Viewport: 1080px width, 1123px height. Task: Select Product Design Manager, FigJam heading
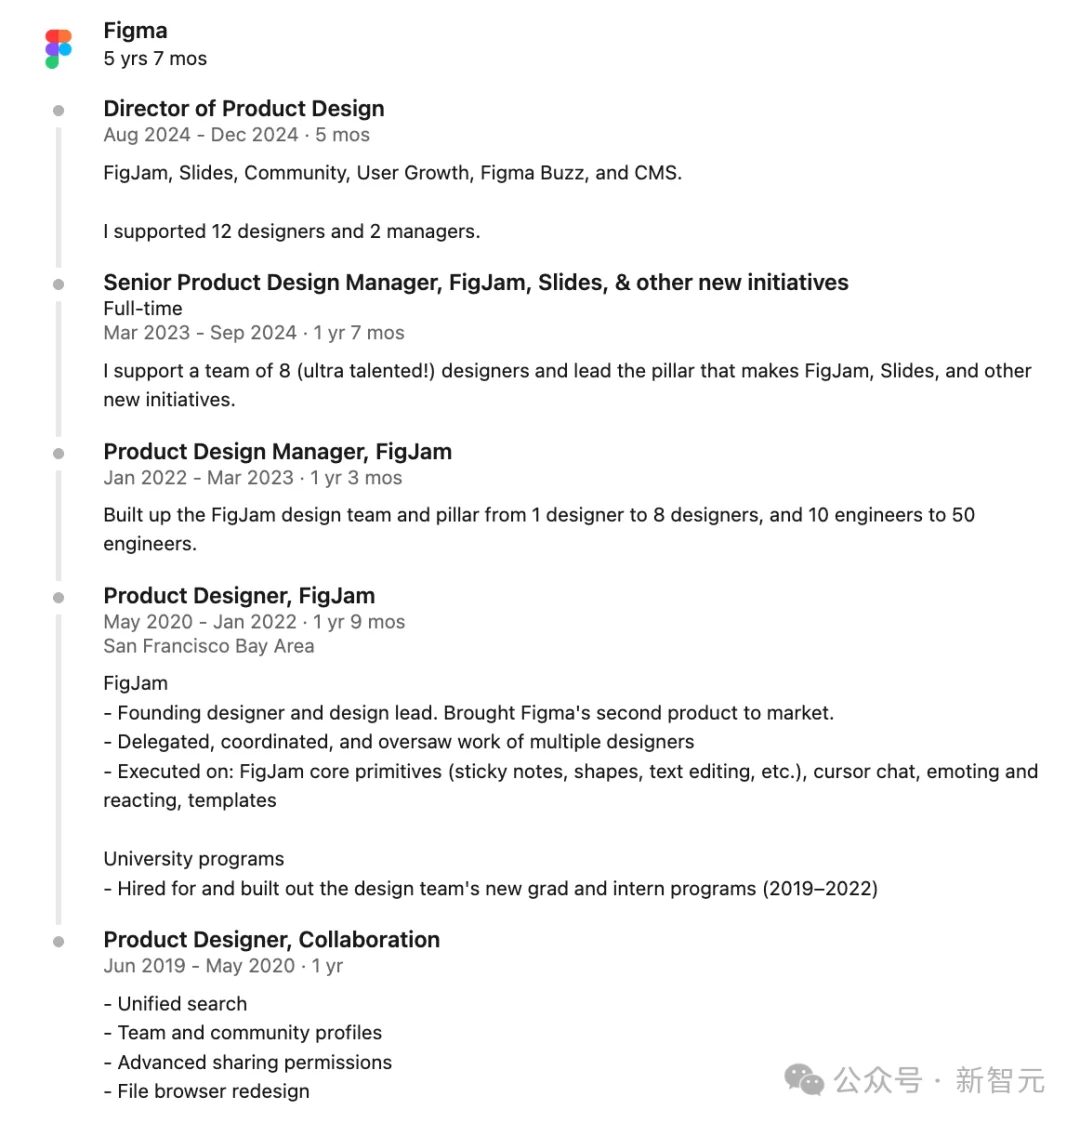coord(277,451)
